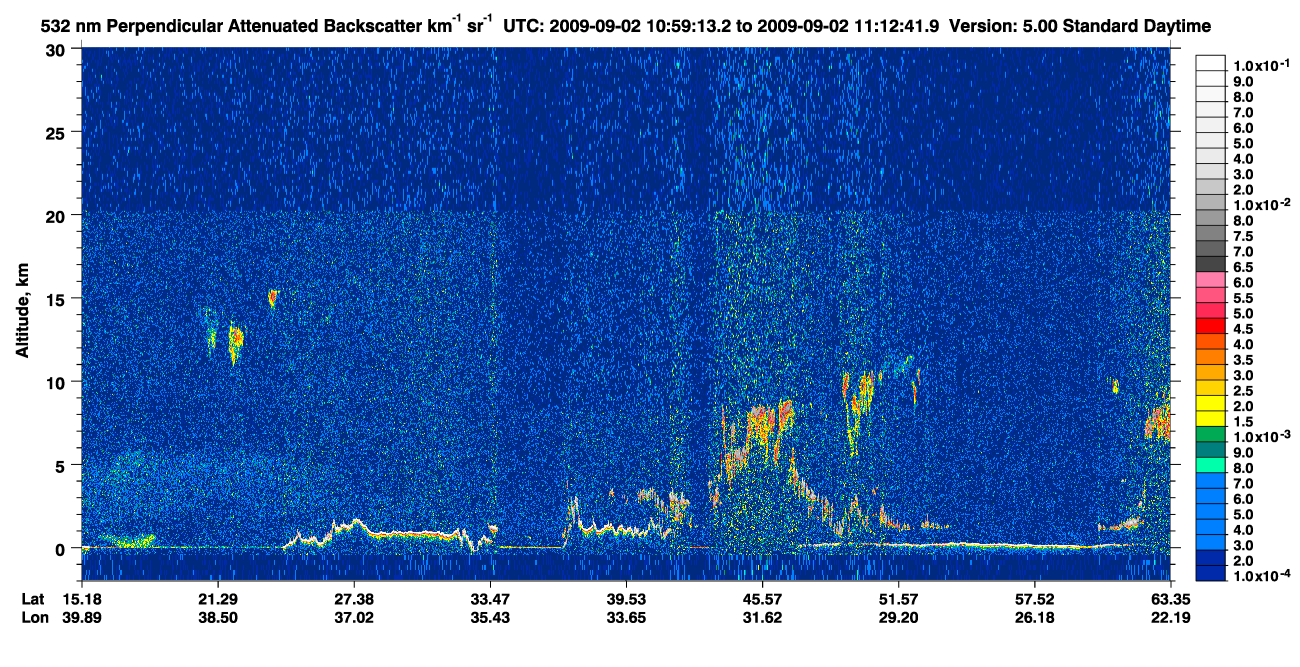This screenshot has height=667, width=1300.
Task: Click colorbar label '2.5'
Action: 1243,391
